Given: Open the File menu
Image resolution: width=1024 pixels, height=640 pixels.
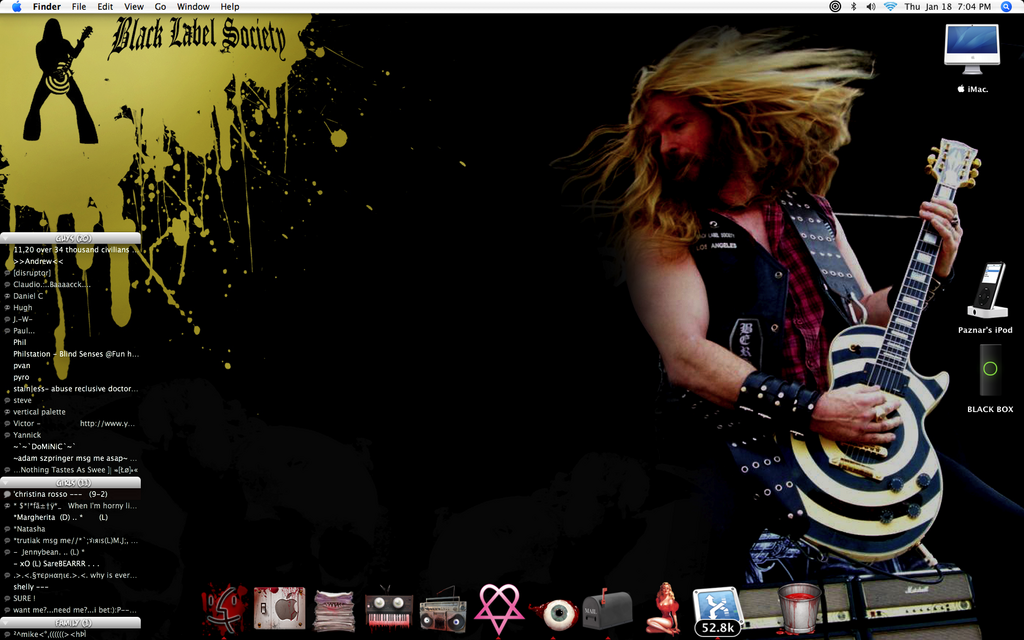Looking at the screenshot, I should tap(79, 7).
